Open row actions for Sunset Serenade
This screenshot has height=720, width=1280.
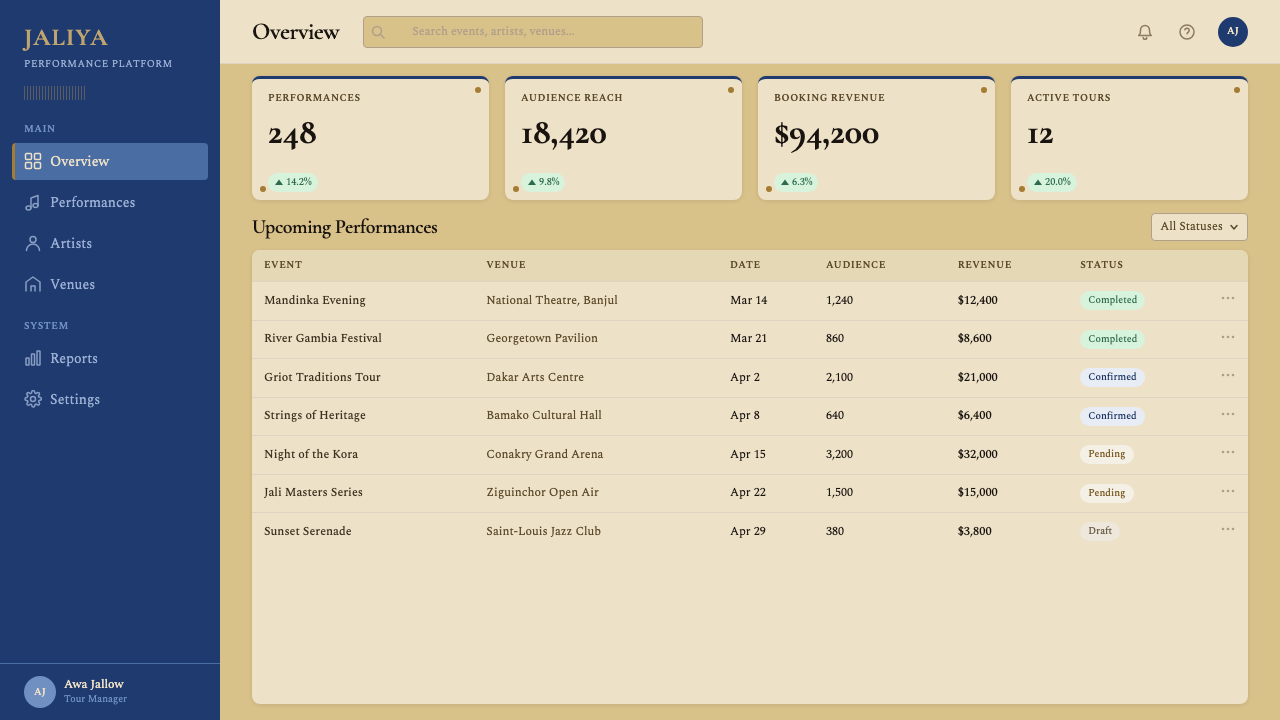click(x=1228, y=529)
